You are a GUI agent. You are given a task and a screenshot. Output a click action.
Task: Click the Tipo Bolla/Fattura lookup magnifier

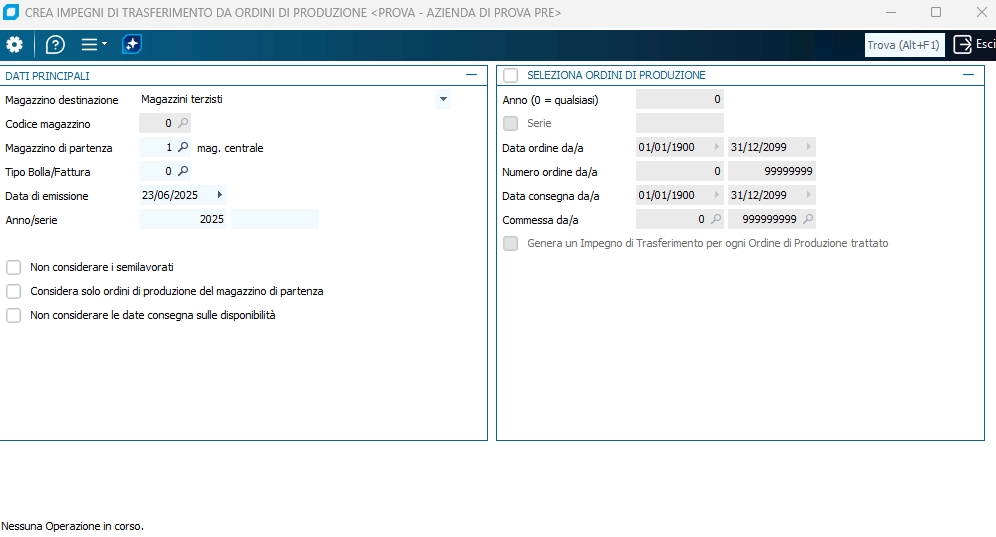183,171
